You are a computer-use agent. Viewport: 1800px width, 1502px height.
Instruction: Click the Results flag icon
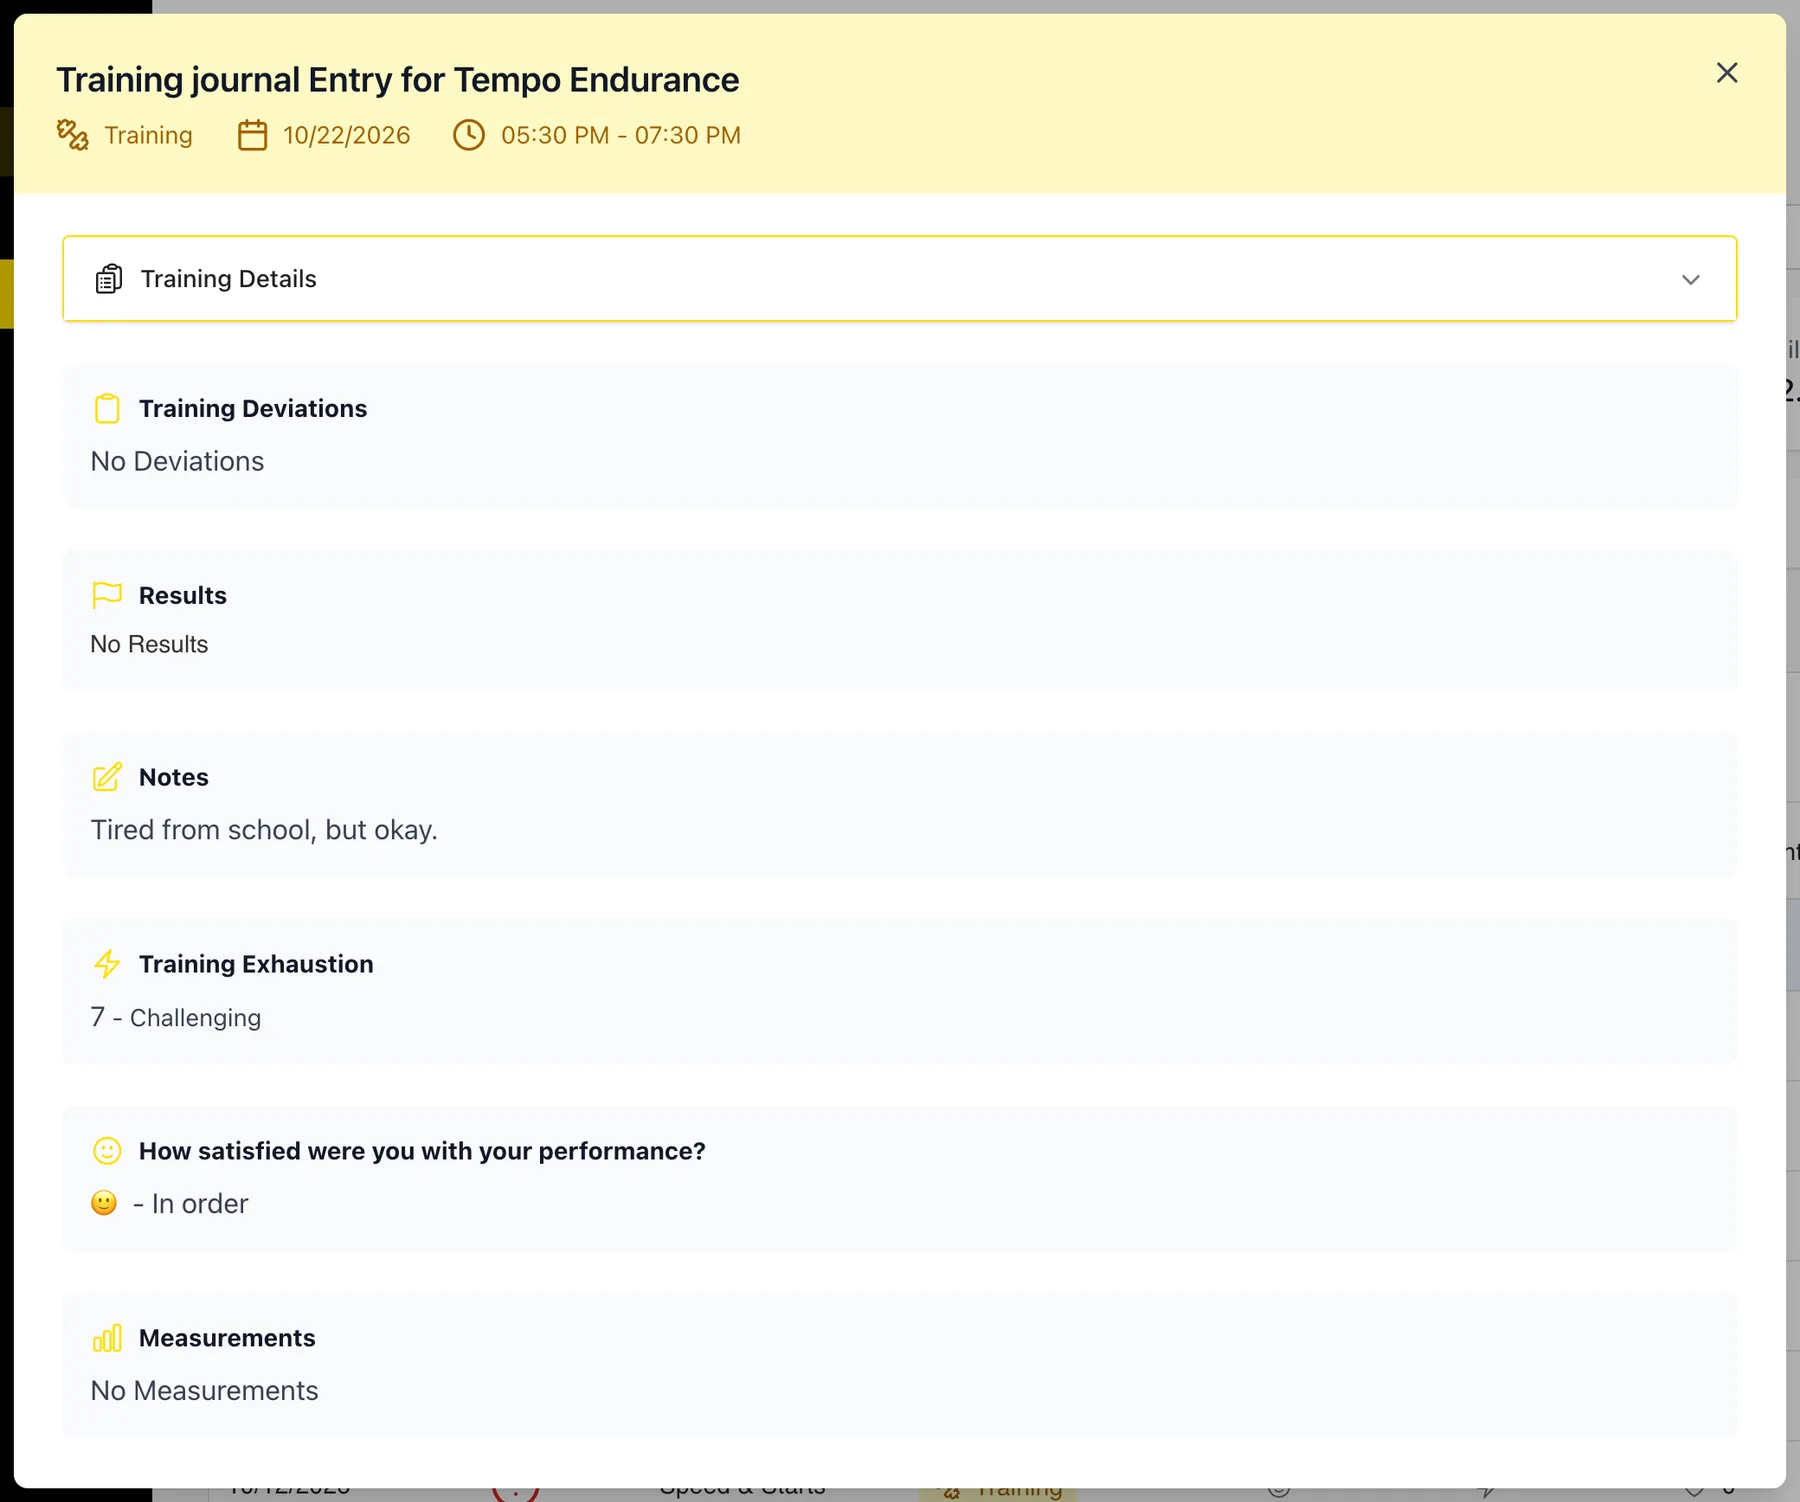pos(107,595)
